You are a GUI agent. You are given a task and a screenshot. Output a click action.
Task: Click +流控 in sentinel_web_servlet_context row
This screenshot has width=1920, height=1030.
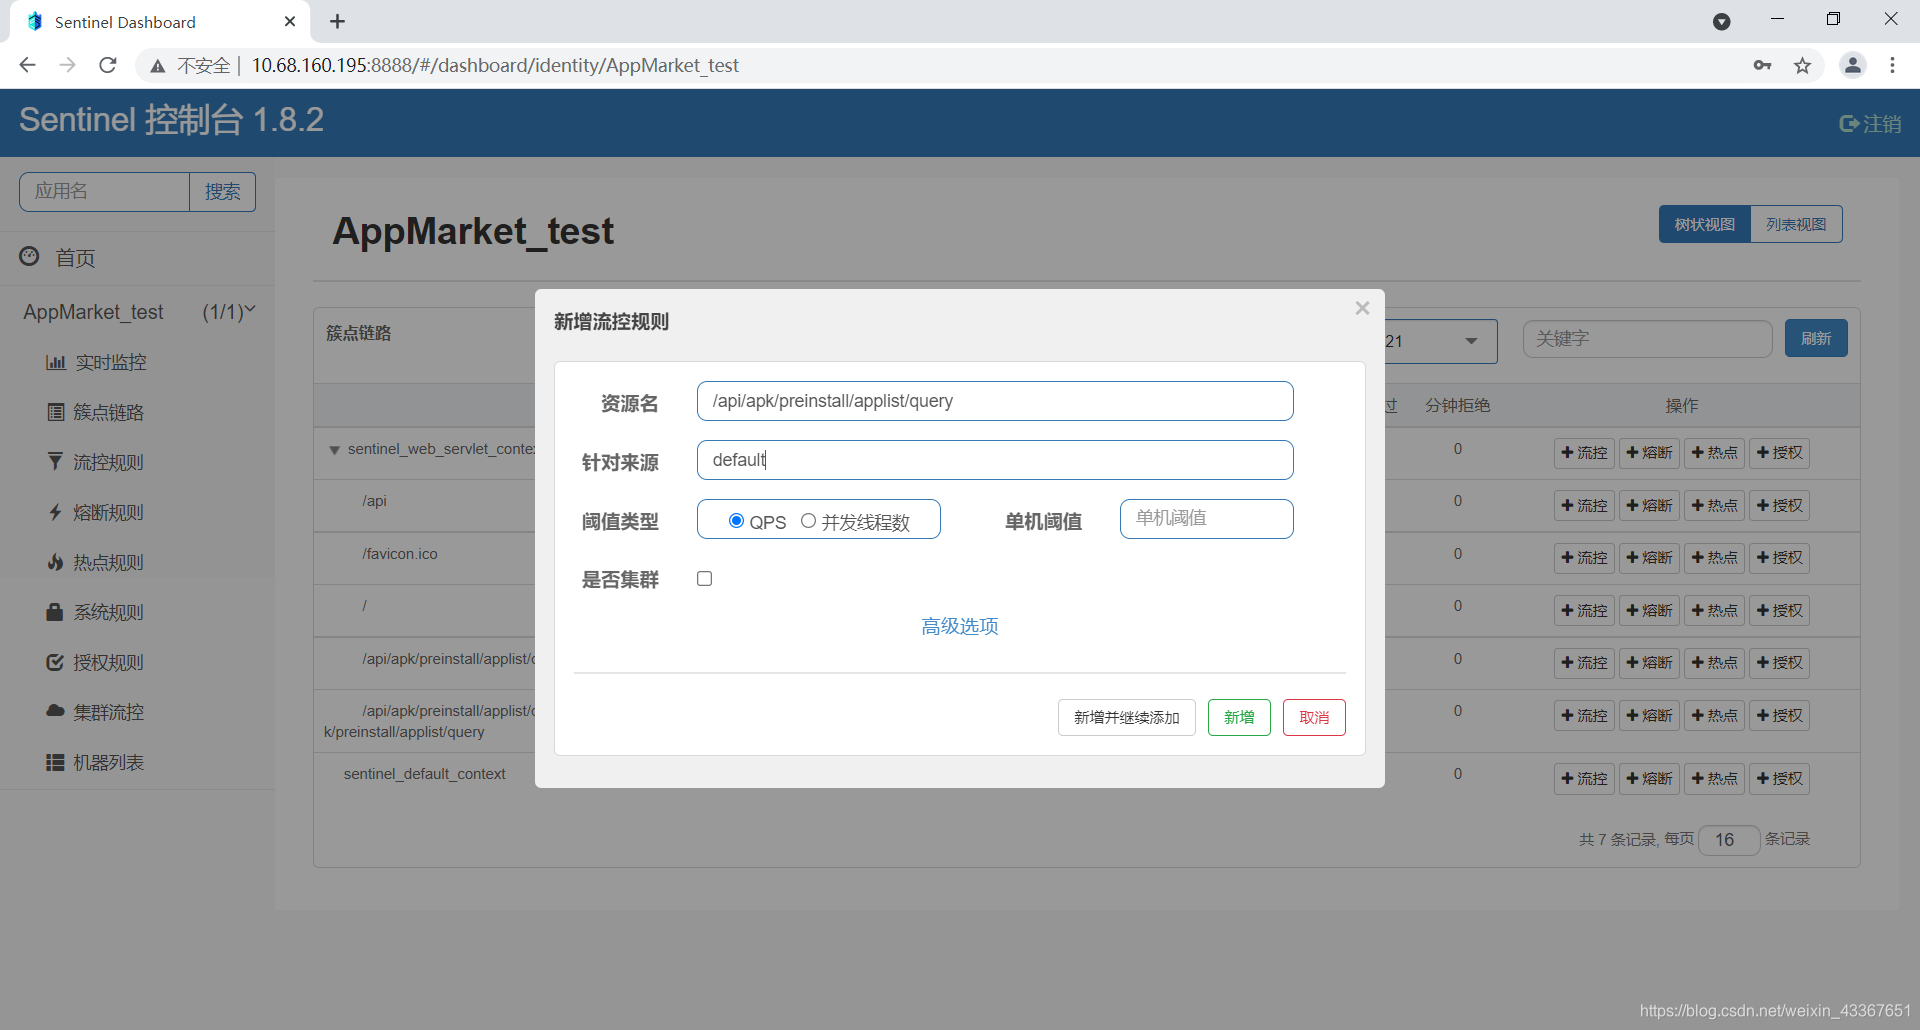[x=1584, y=453]
